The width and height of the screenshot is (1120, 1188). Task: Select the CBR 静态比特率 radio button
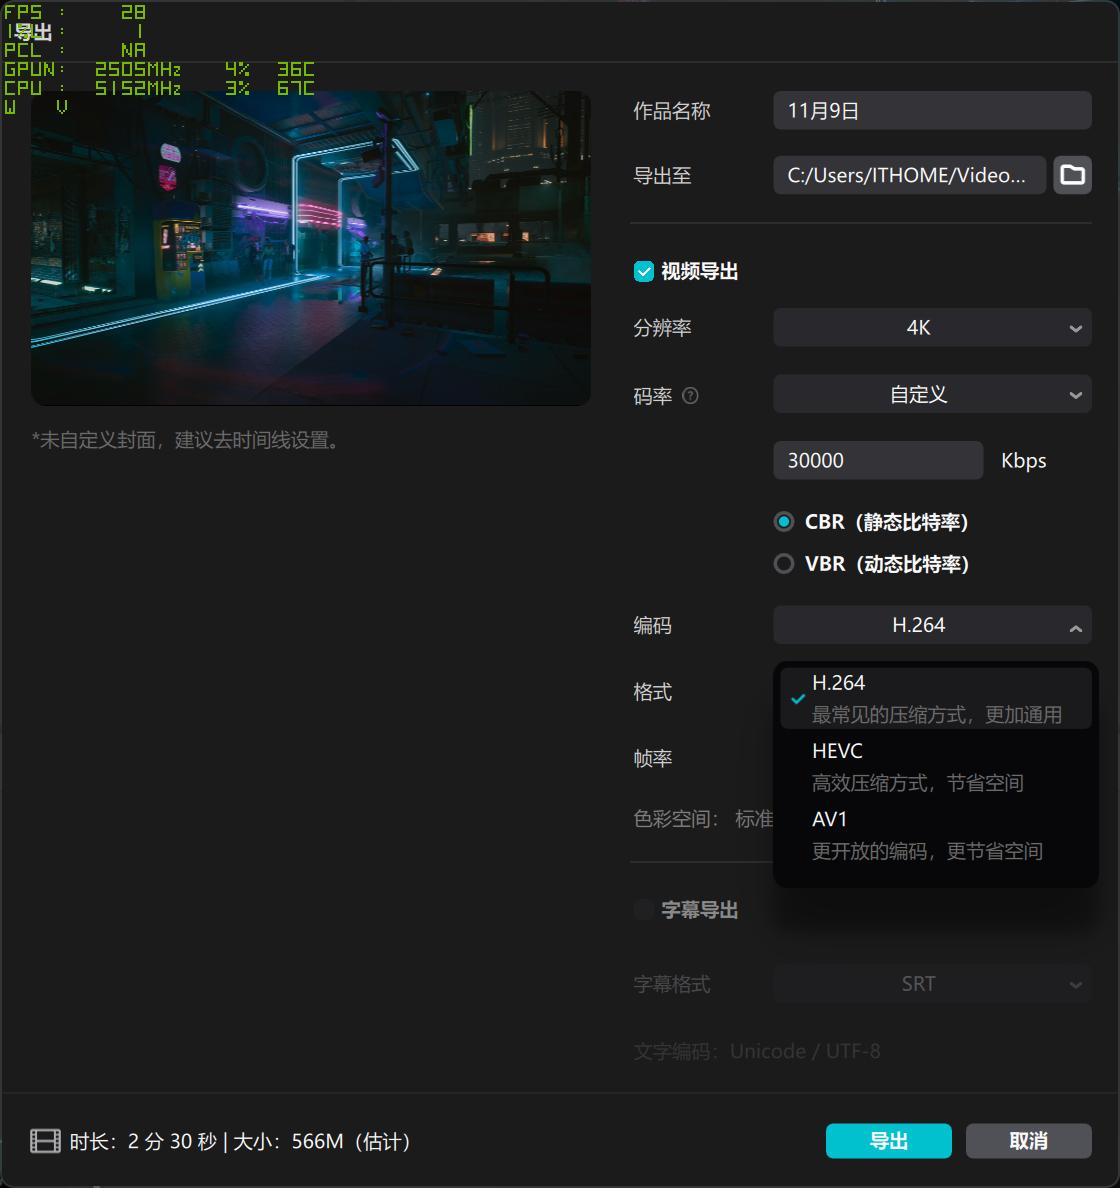[784, 521]
